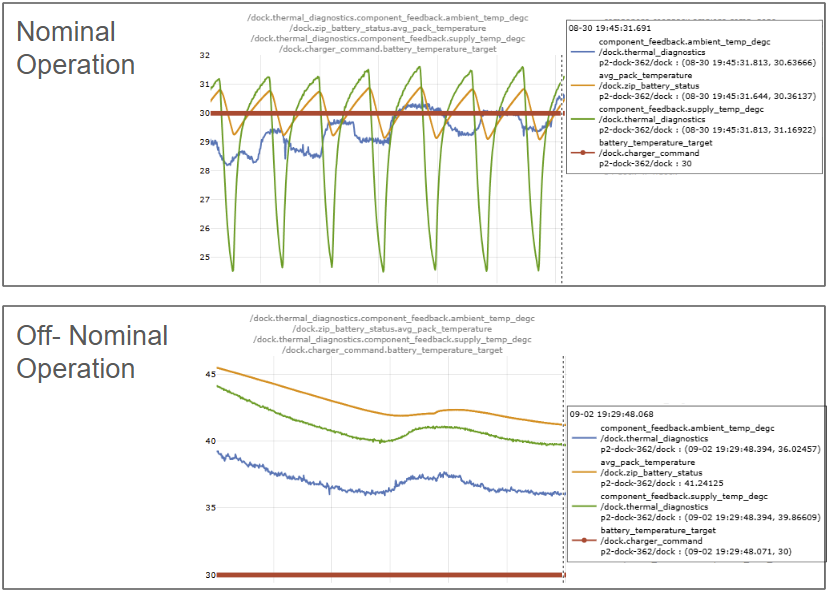Click "p2-dock-362/dock : 30" in the Nominal legend
Viewport: 828px width, 591px height.
(x=644, y=164)
